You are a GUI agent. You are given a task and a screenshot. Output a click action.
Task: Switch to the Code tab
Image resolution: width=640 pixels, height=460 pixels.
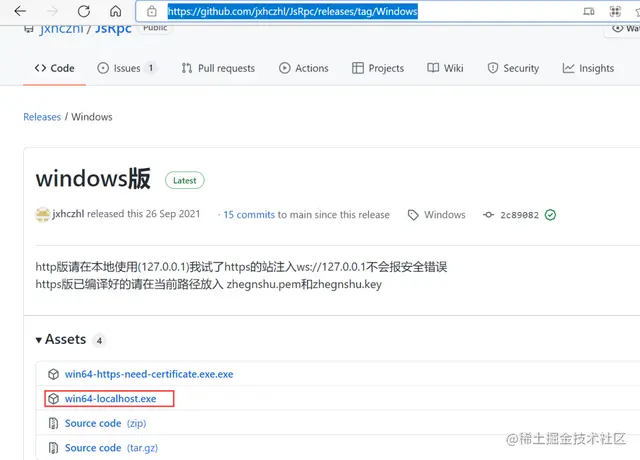[x=55, y=68]
